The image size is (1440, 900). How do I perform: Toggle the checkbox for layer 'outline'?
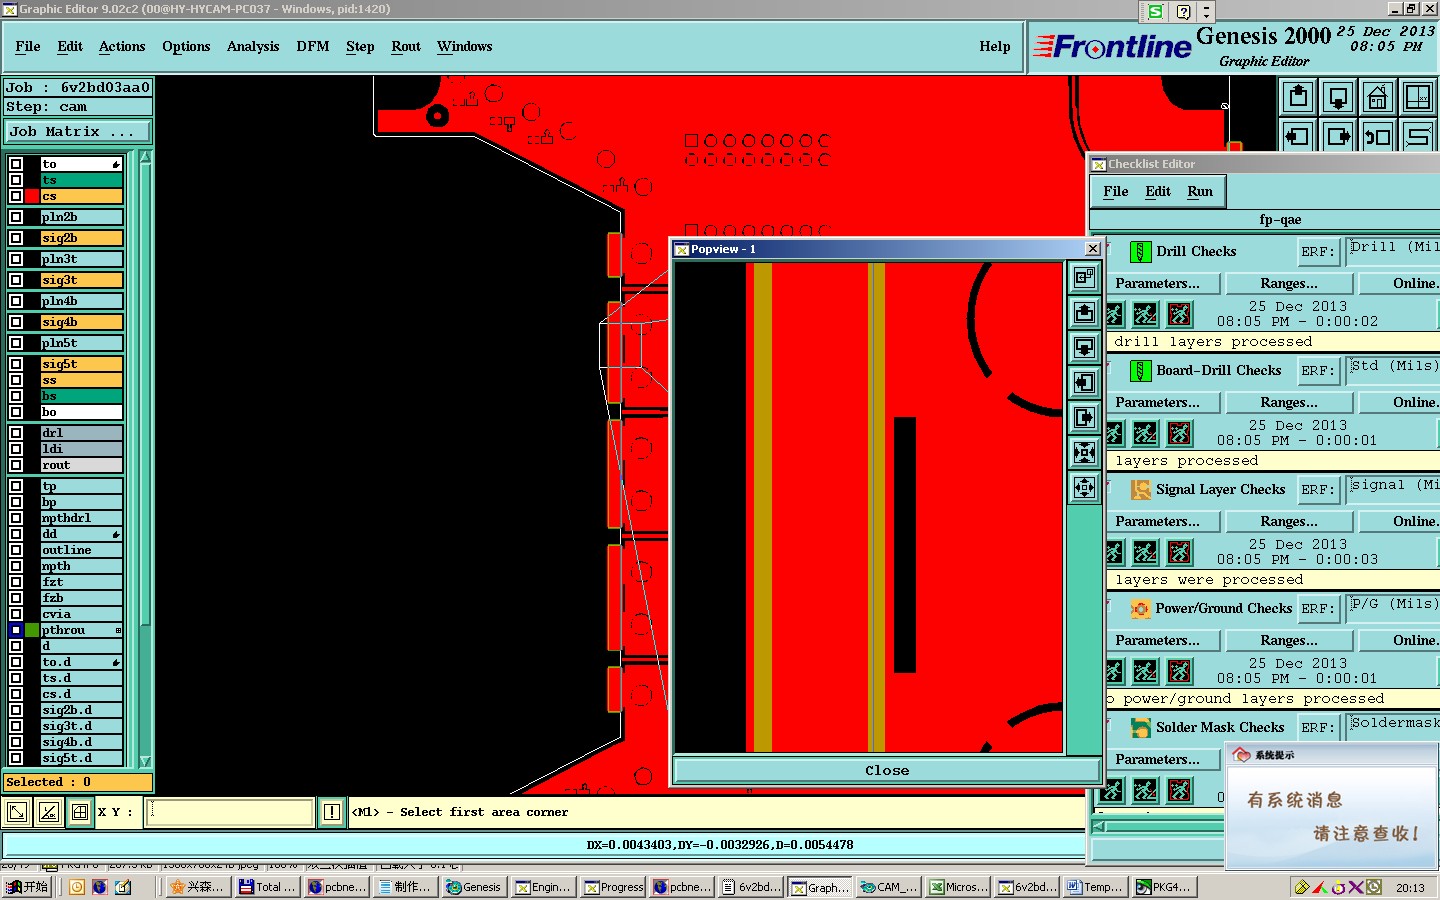coord(16,550)
